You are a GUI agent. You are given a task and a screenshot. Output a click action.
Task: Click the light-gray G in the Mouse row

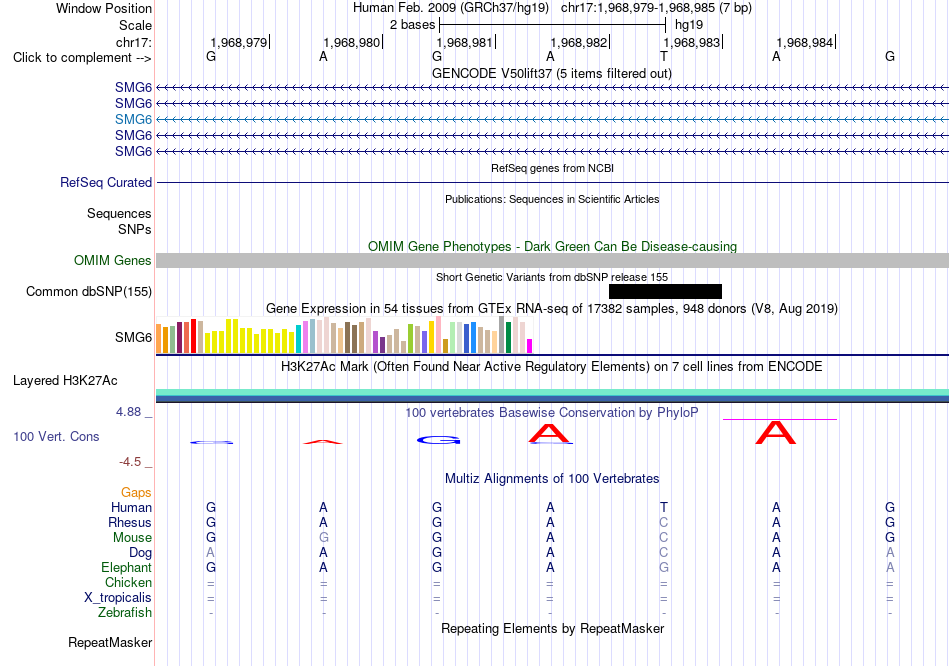324,538
